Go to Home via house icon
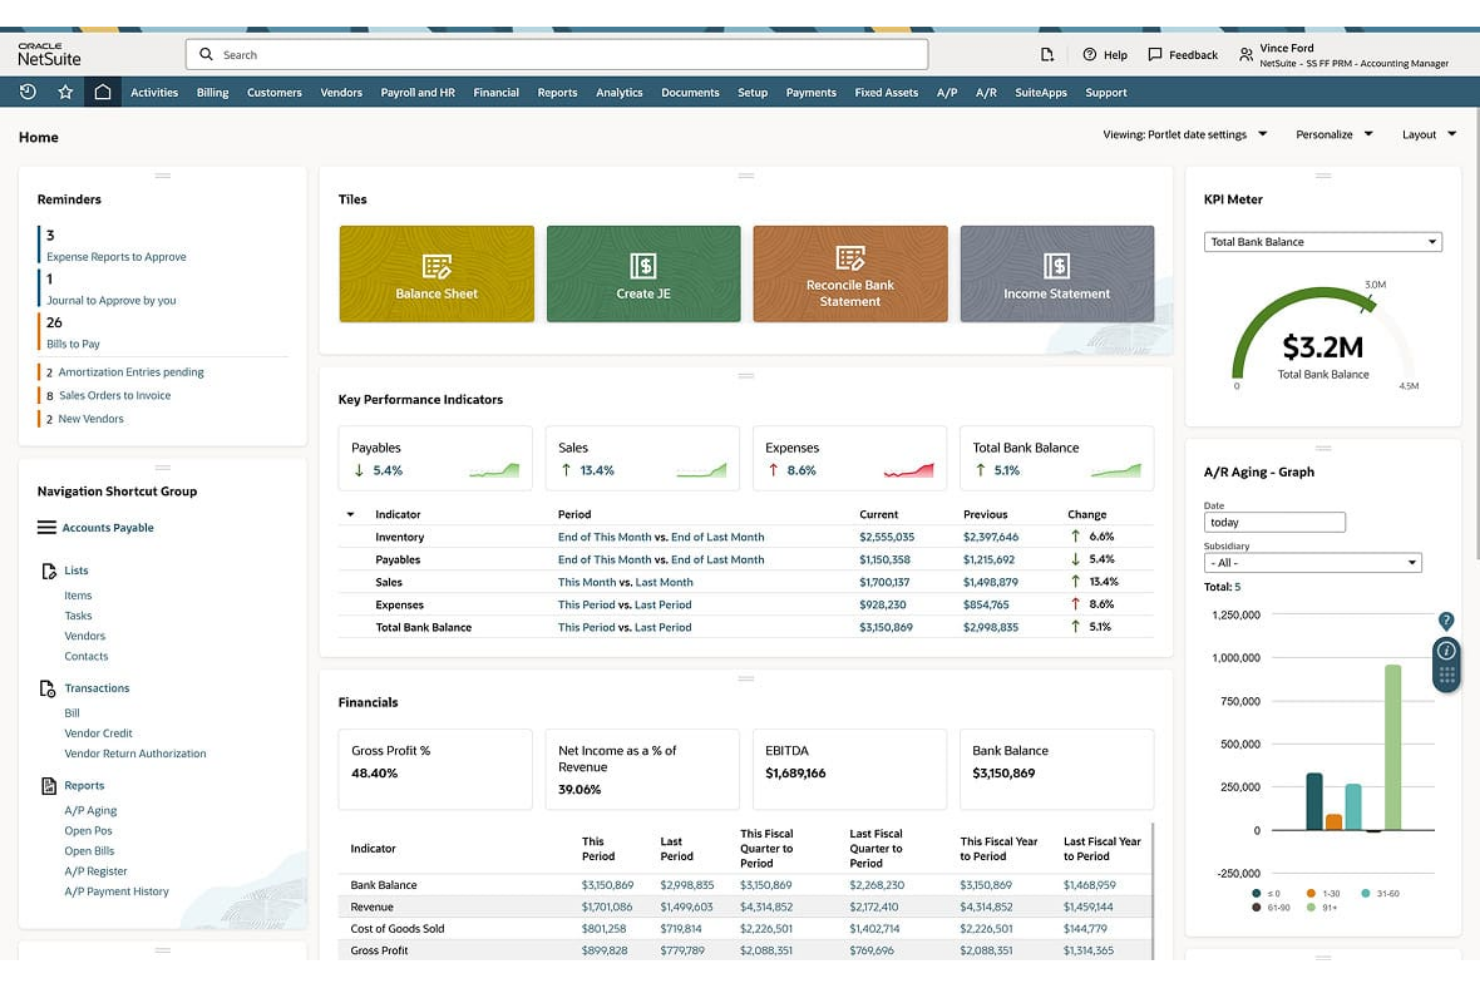Image resolution: width=1480 pixels, height=987 pixels. pos(102,92)
